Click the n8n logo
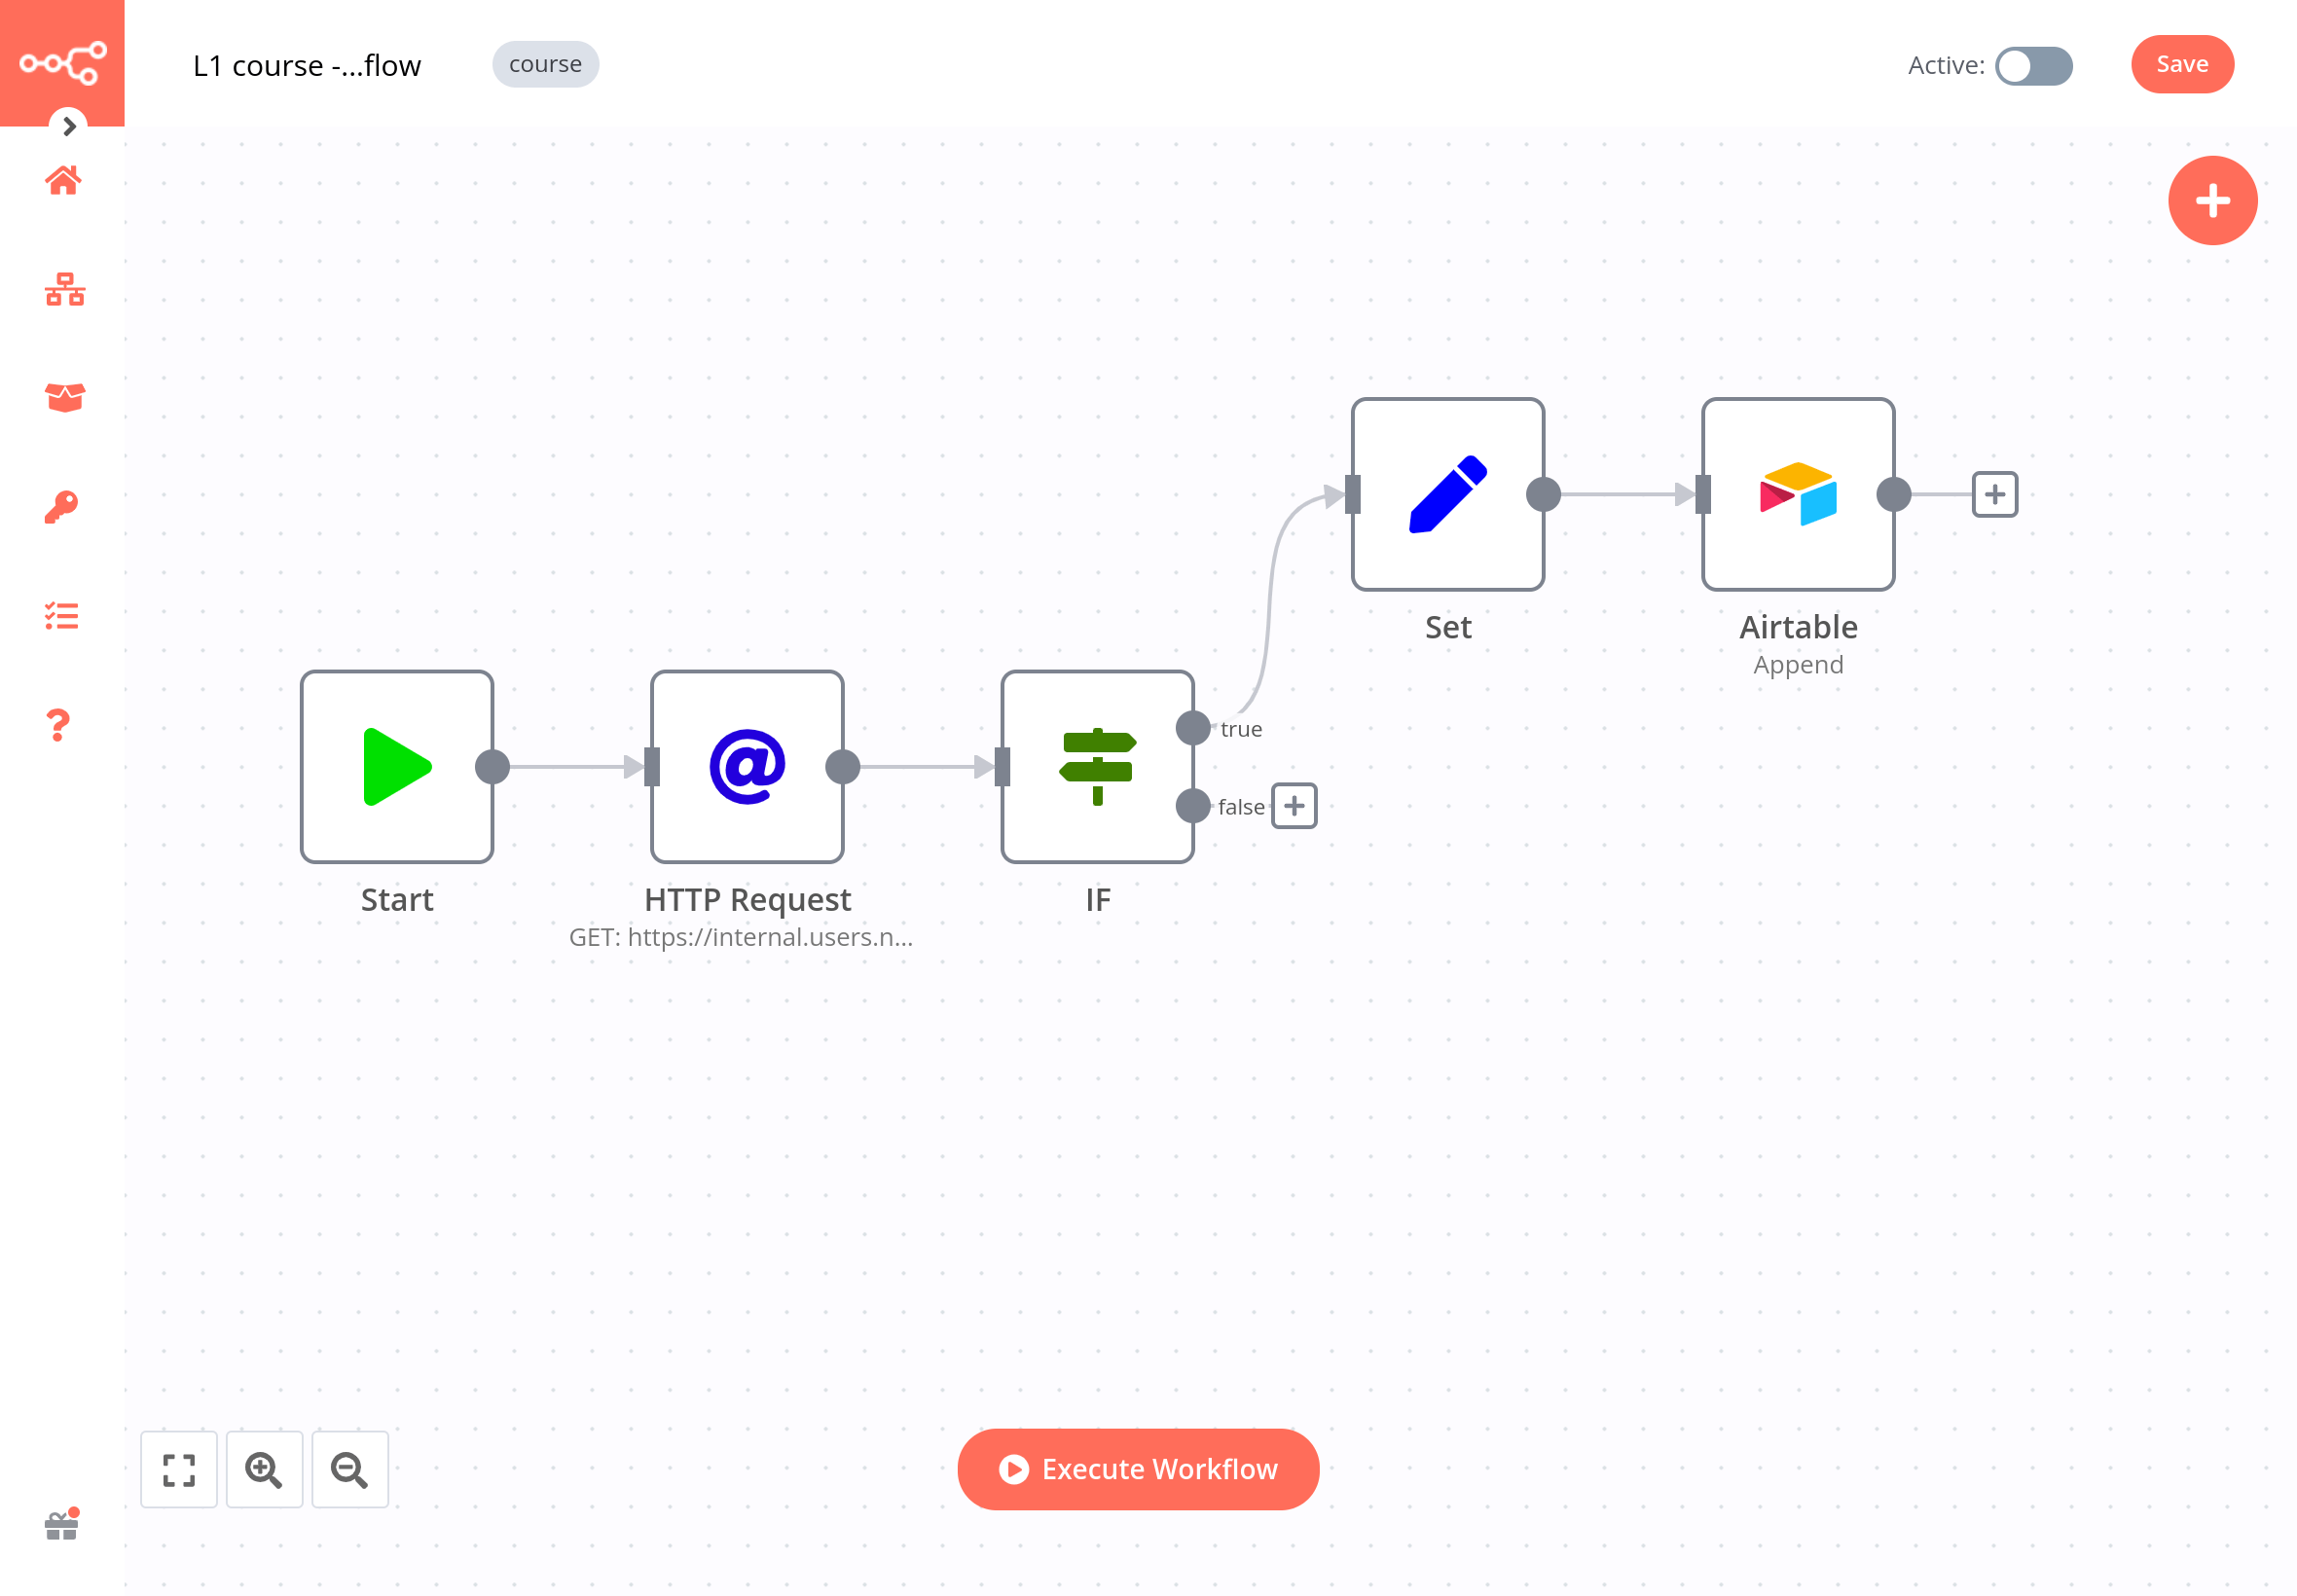Viewport: 2297px width, 1596px height. click(62, 62)
